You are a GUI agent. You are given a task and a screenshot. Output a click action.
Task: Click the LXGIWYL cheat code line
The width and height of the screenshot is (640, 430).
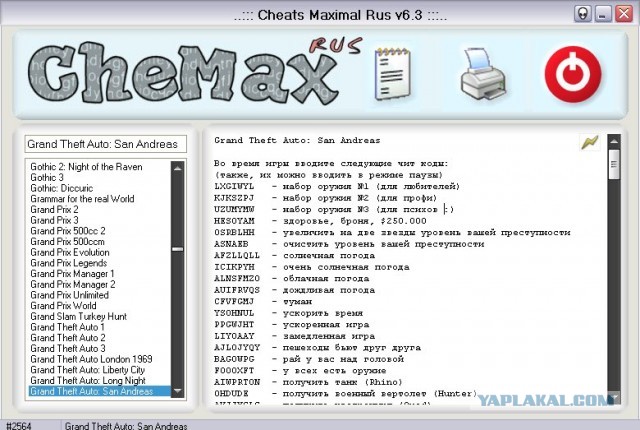[337, 186]
